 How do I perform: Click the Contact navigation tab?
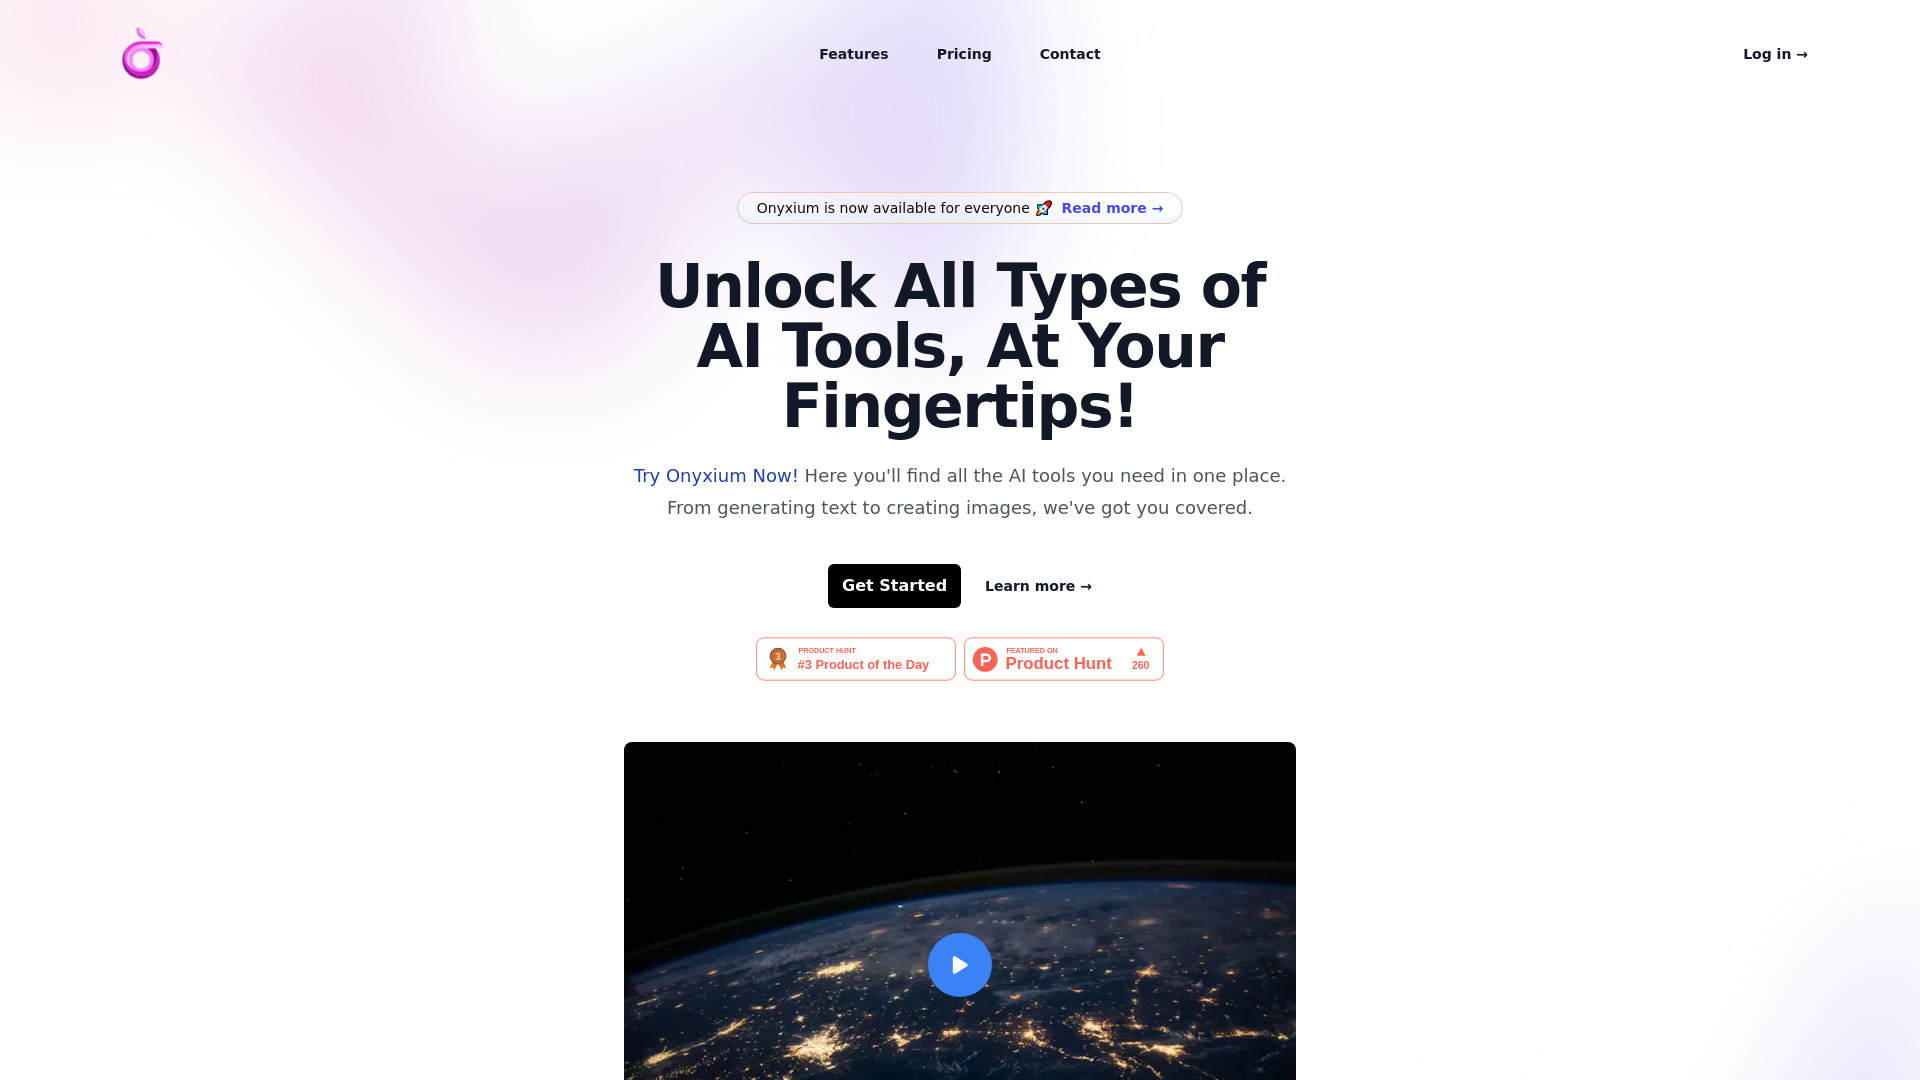pyautogui.click(x=1069, y=54)
